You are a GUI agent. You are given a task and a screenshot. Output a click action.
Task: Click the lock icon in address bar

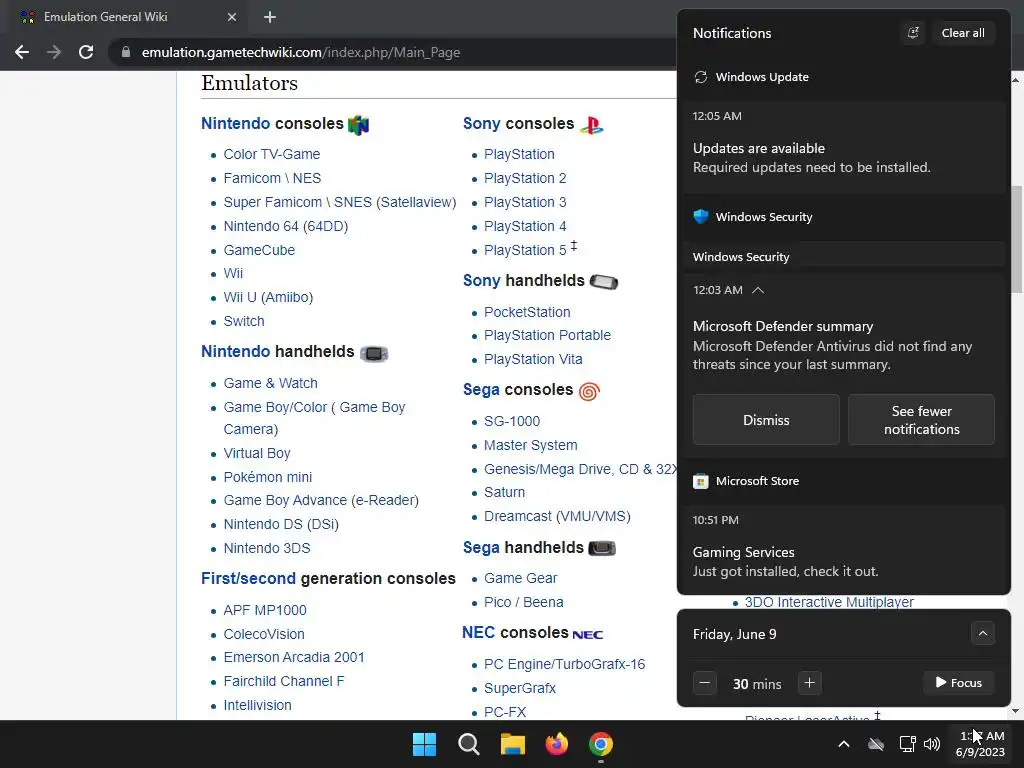pyautogui.click(x=126, y=52)
